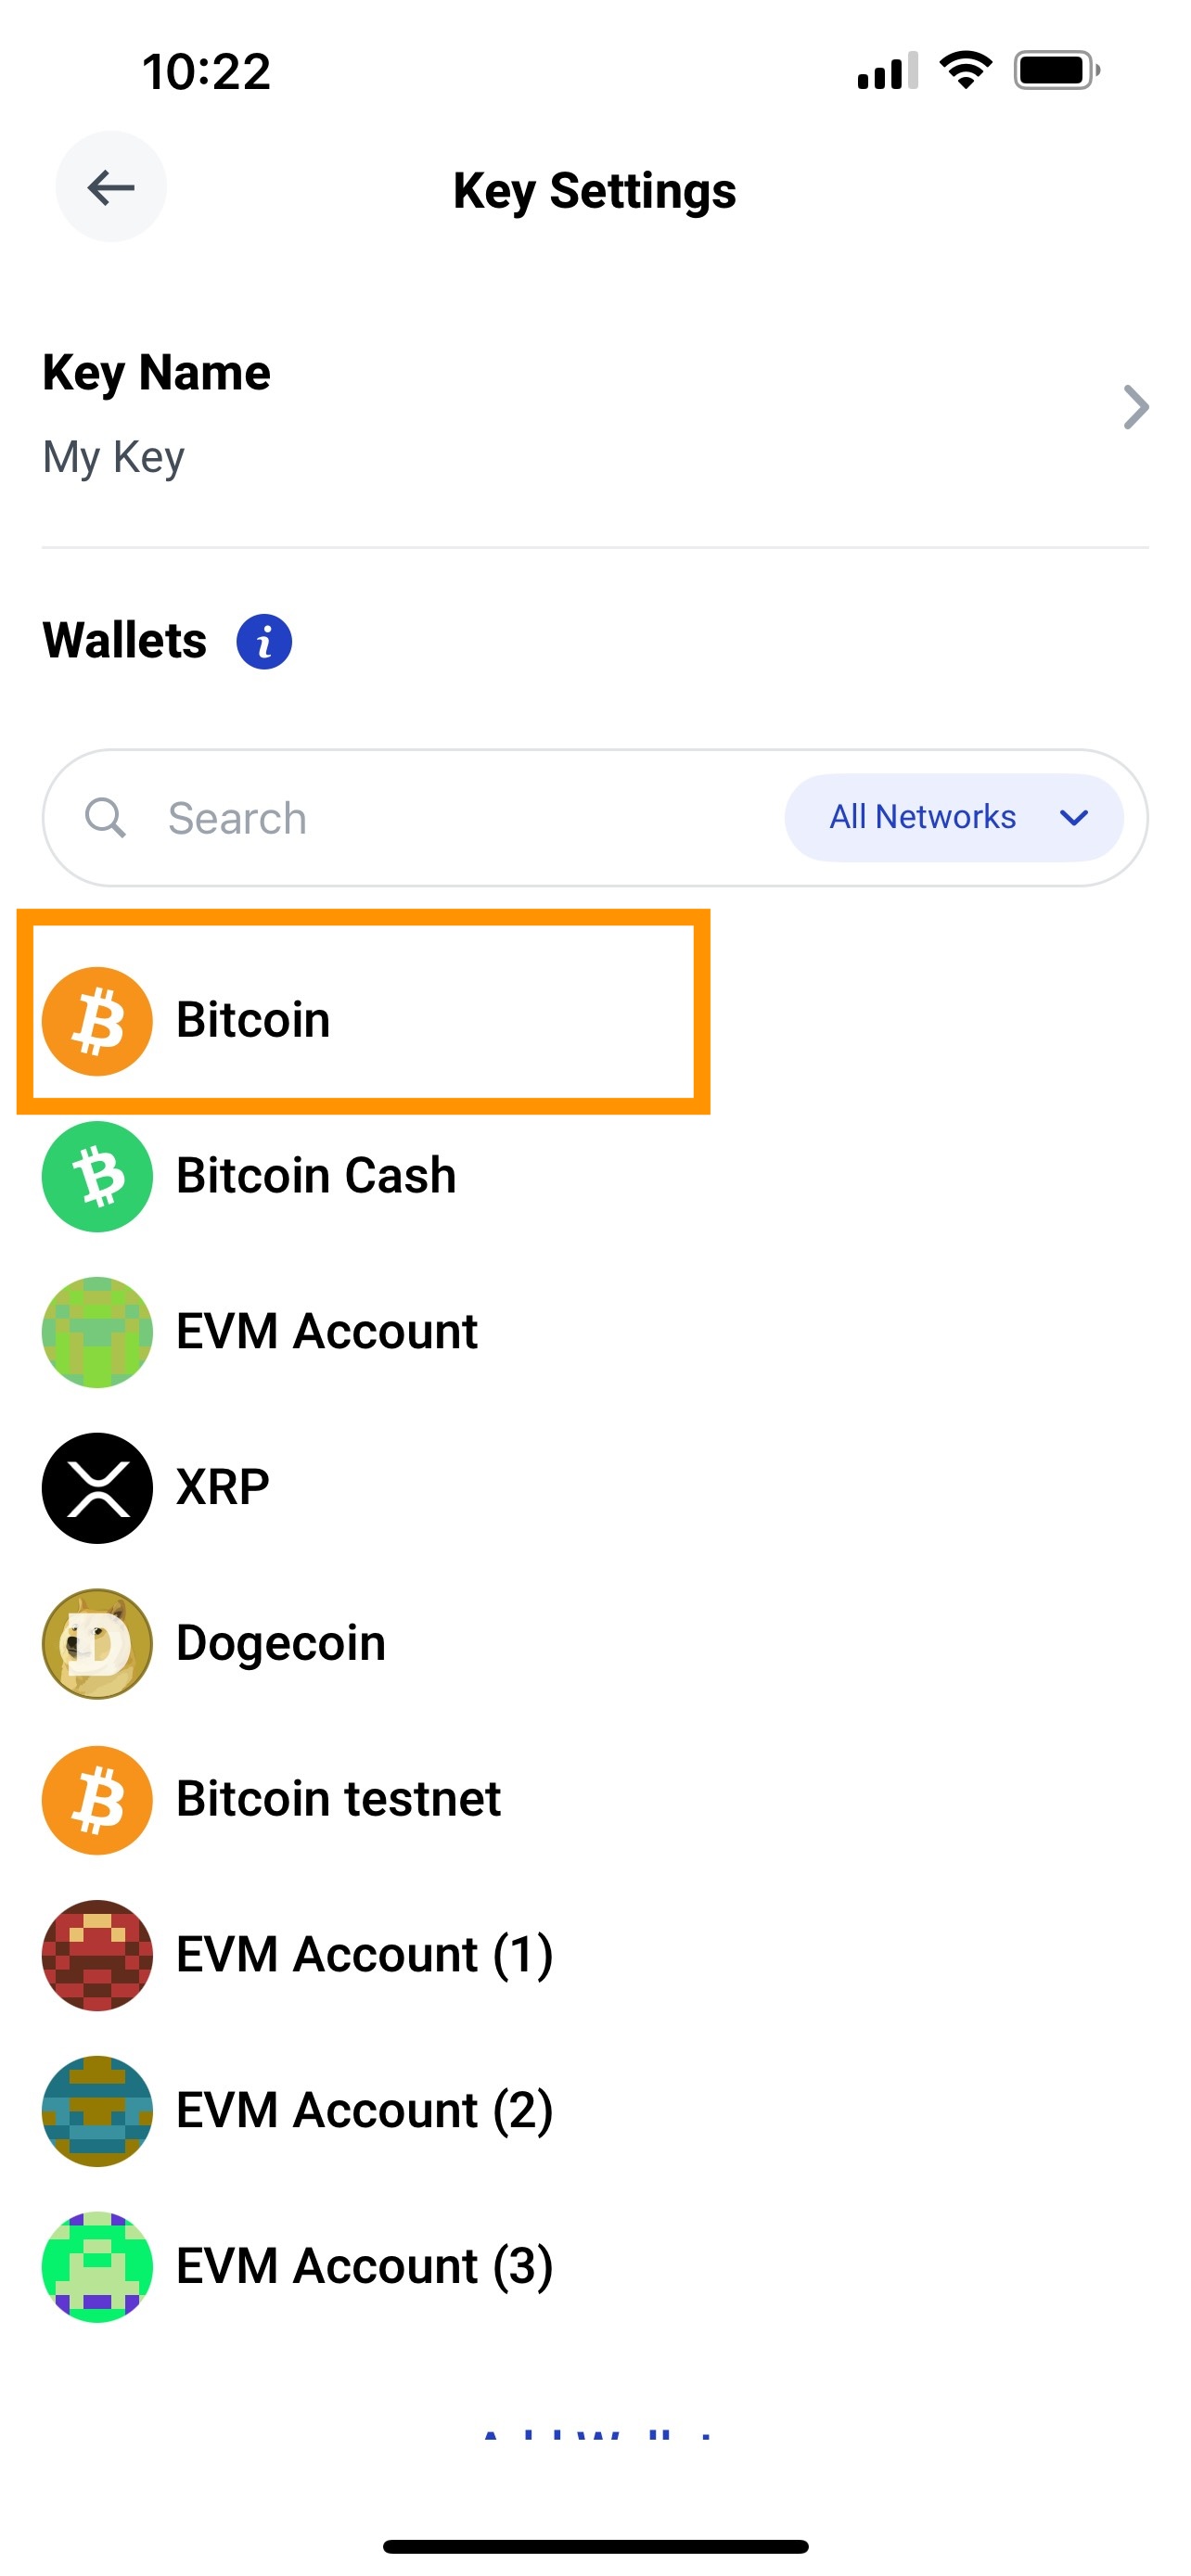
Task: Click the dropdown arrow beside All Networks
Action: pos(1074,818)
